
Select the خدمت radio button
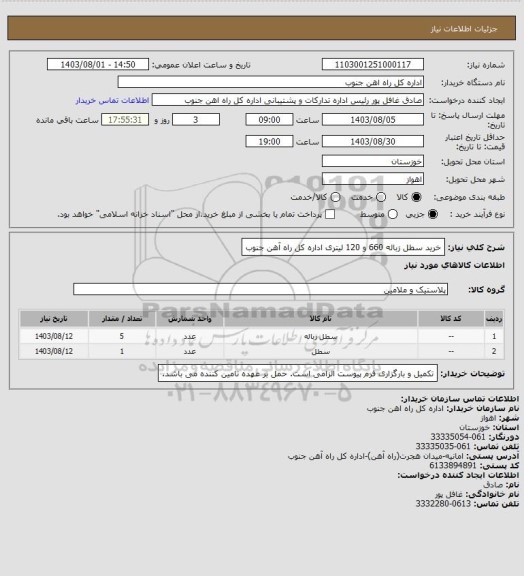(x=381, y=197)
